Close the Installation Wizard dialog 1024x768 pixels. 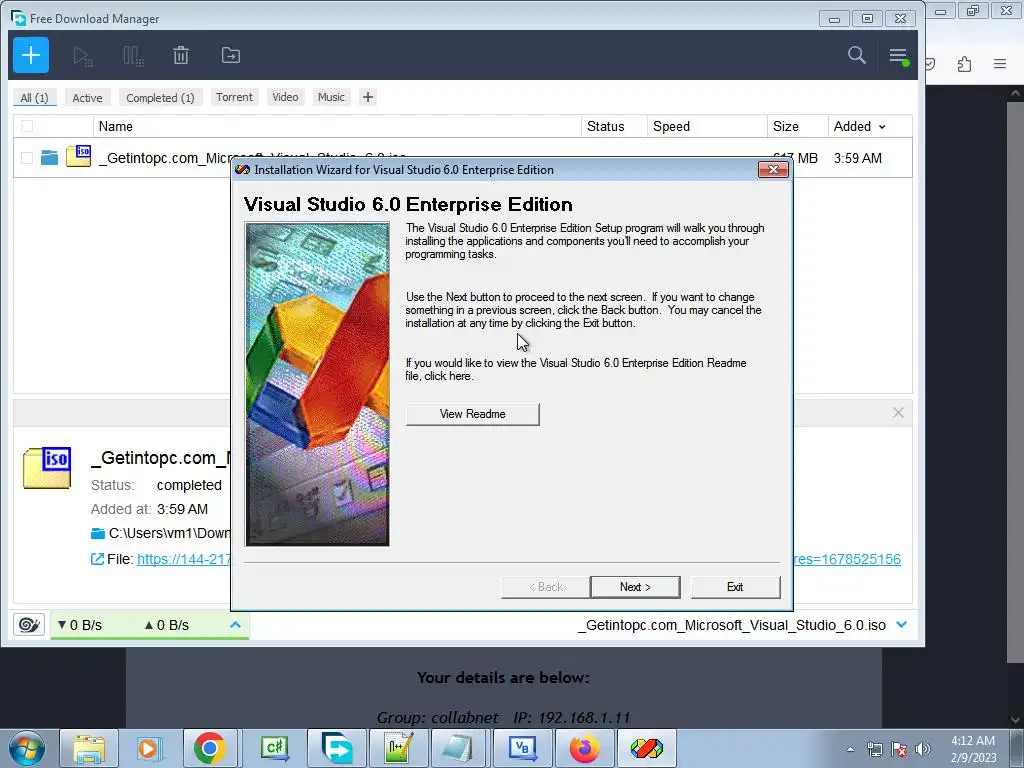[773, 170]
